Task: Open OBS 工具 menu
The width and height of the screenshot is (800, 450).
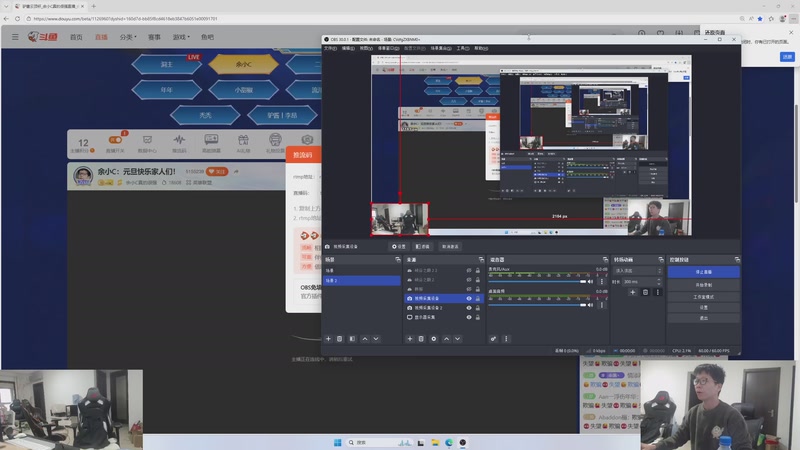Action: click(462, 48)
